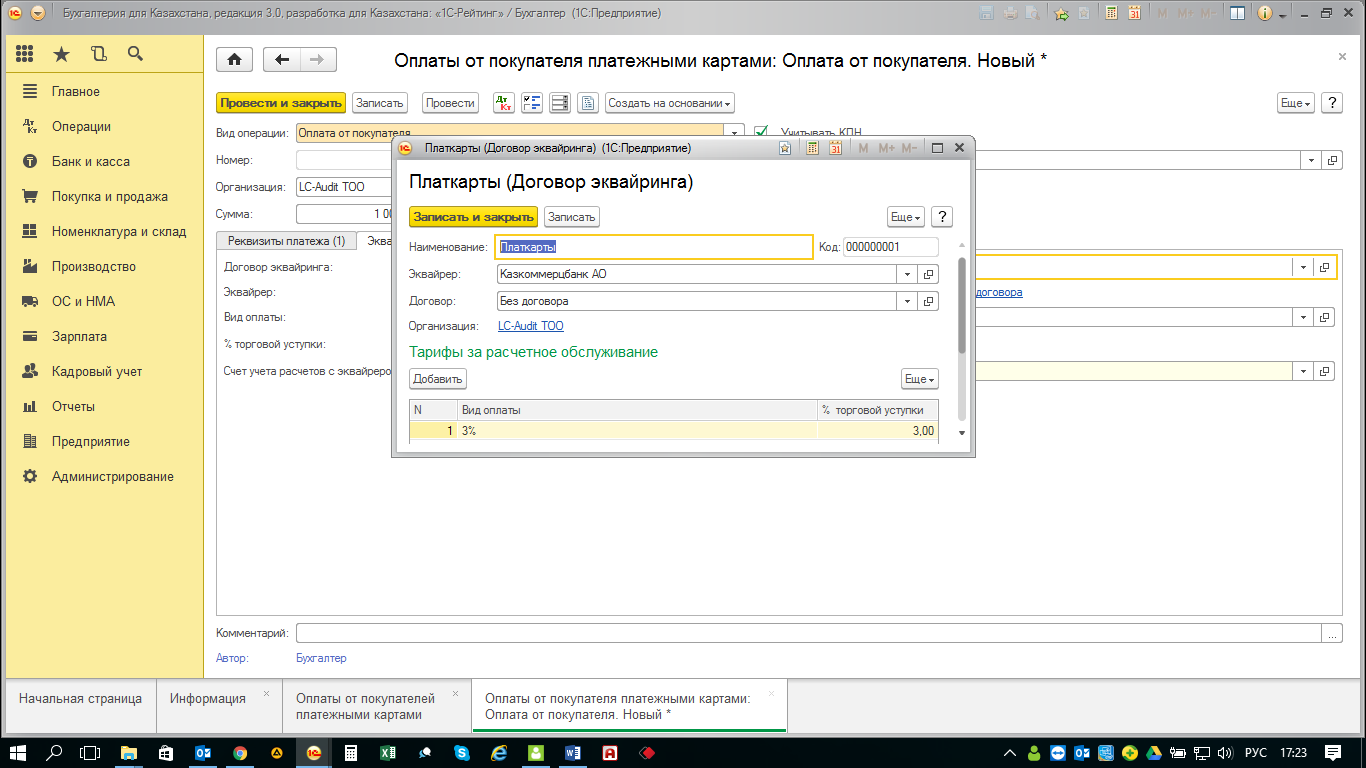Open Еще menu in main document toolbar

(x=1295, y=103)
